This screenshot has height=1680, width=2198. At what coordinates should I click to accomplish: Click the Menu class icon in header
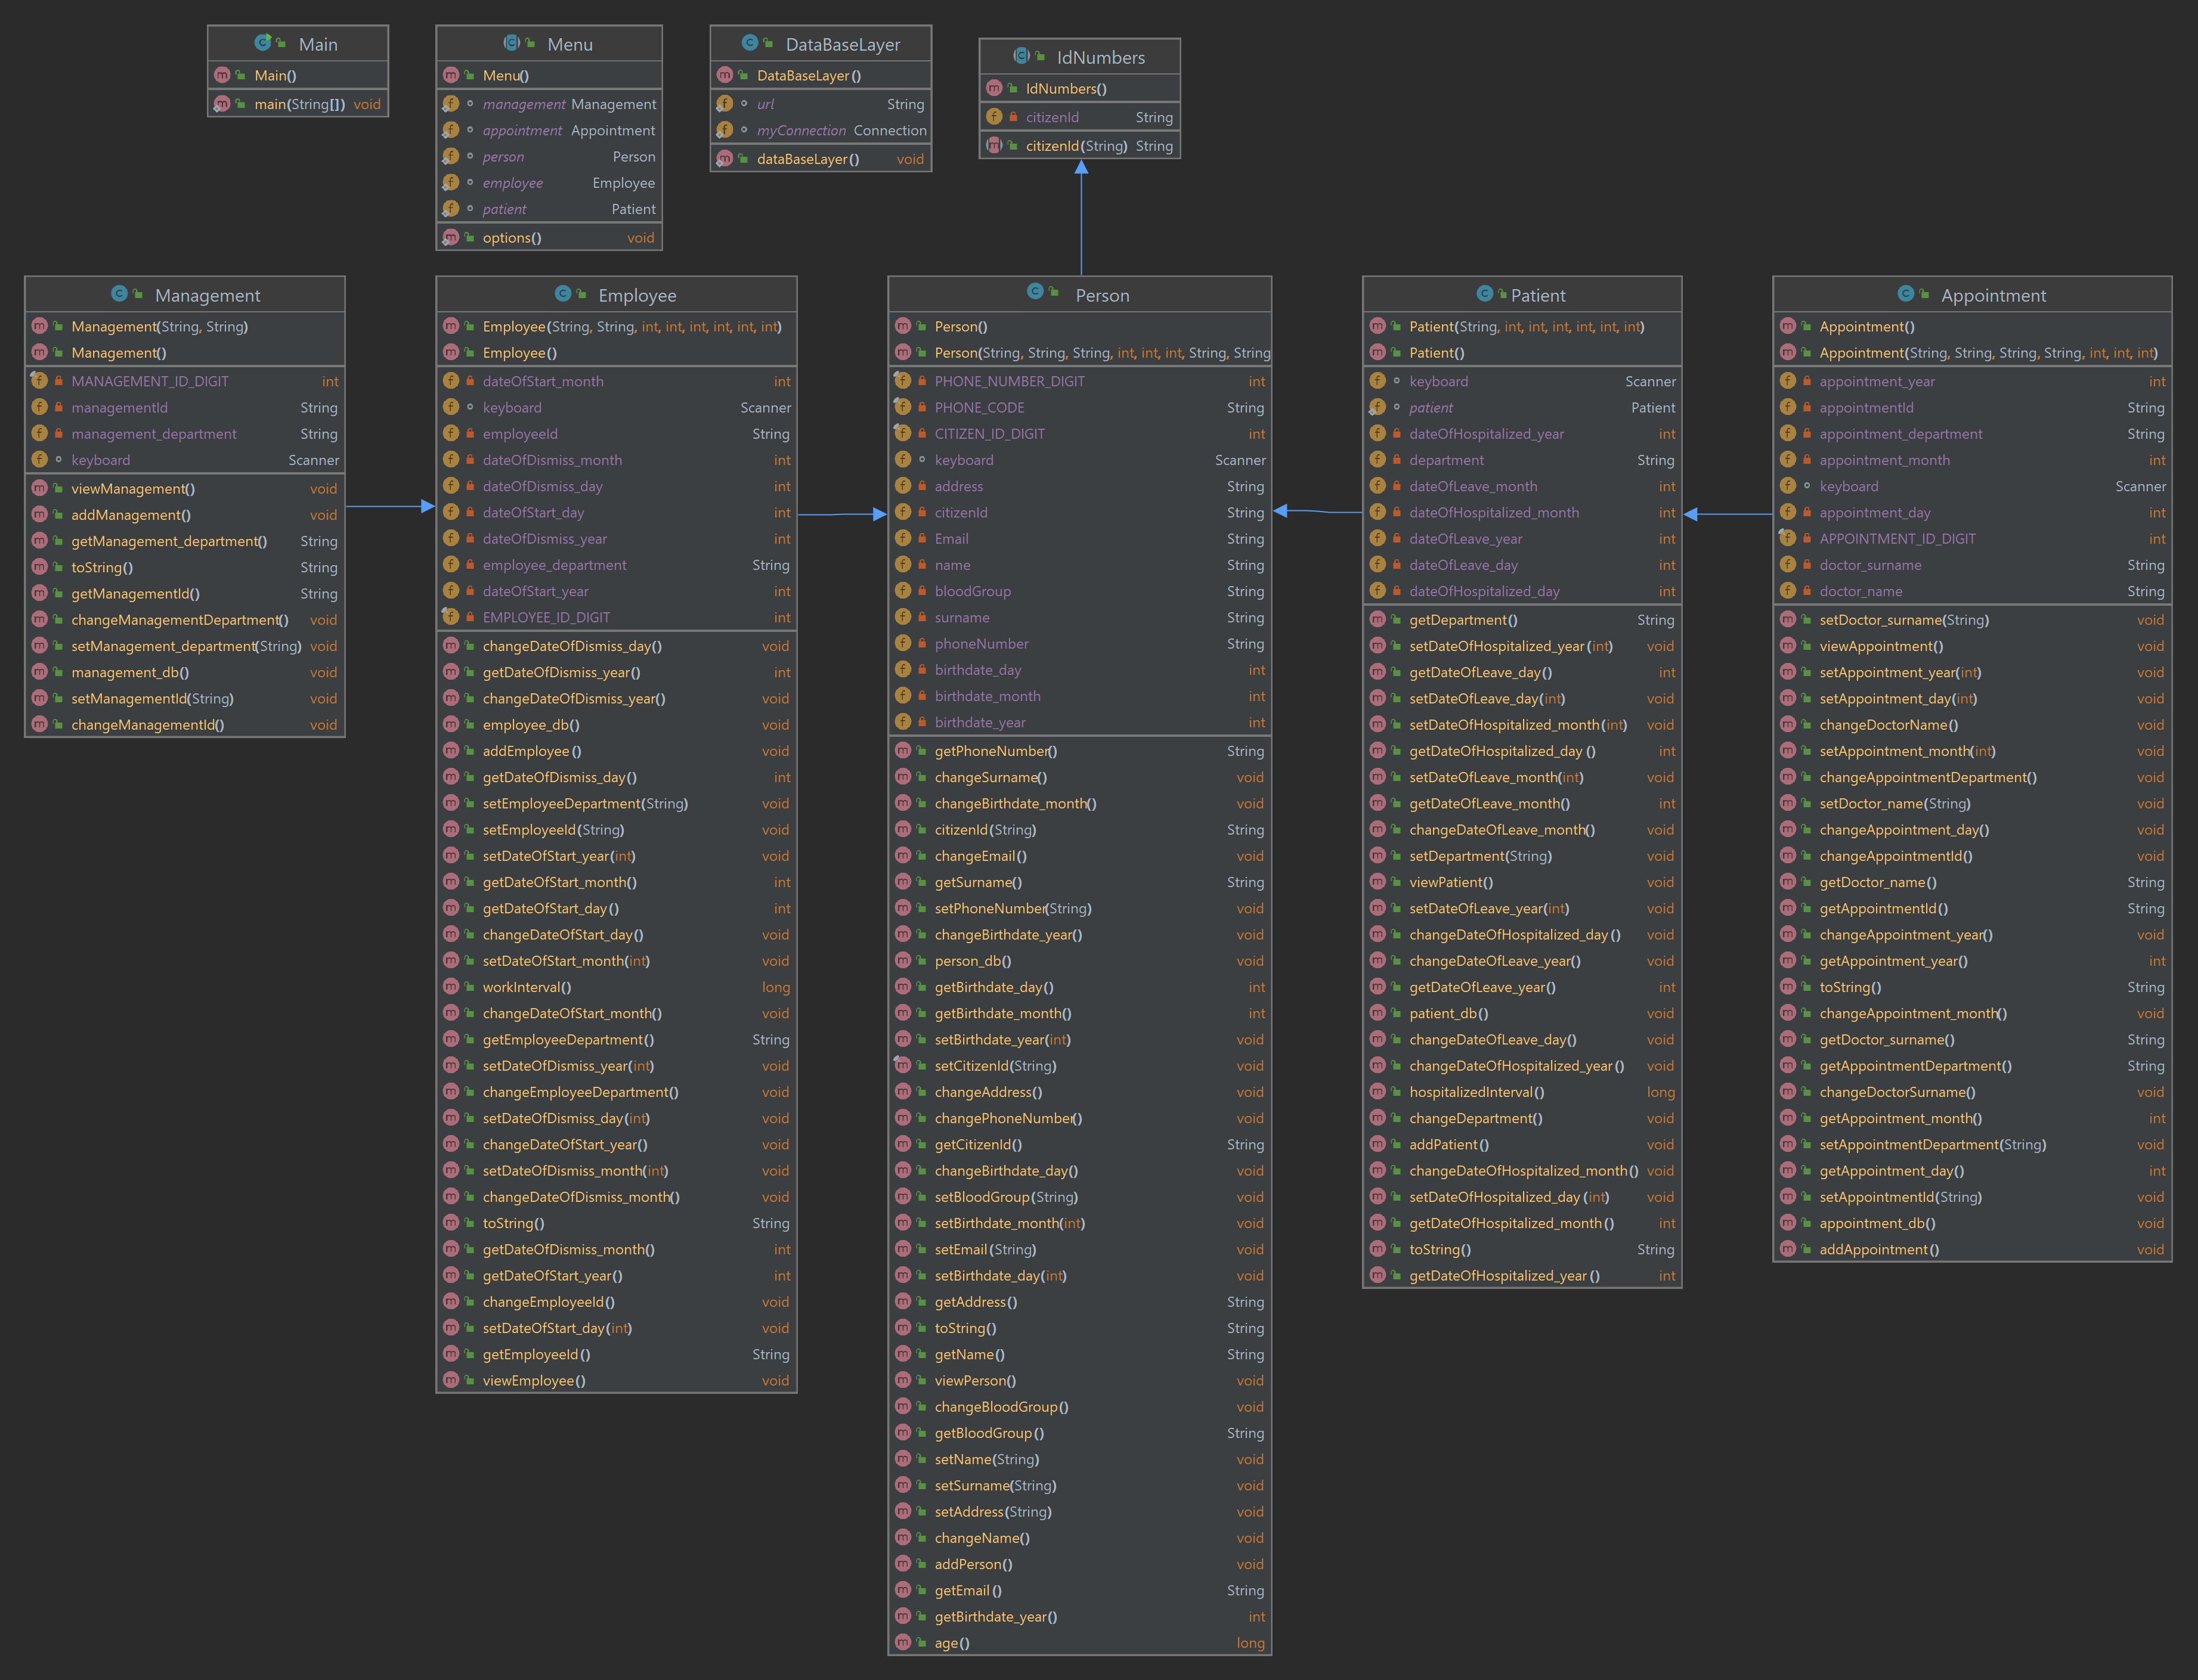(x=511, y=43)
